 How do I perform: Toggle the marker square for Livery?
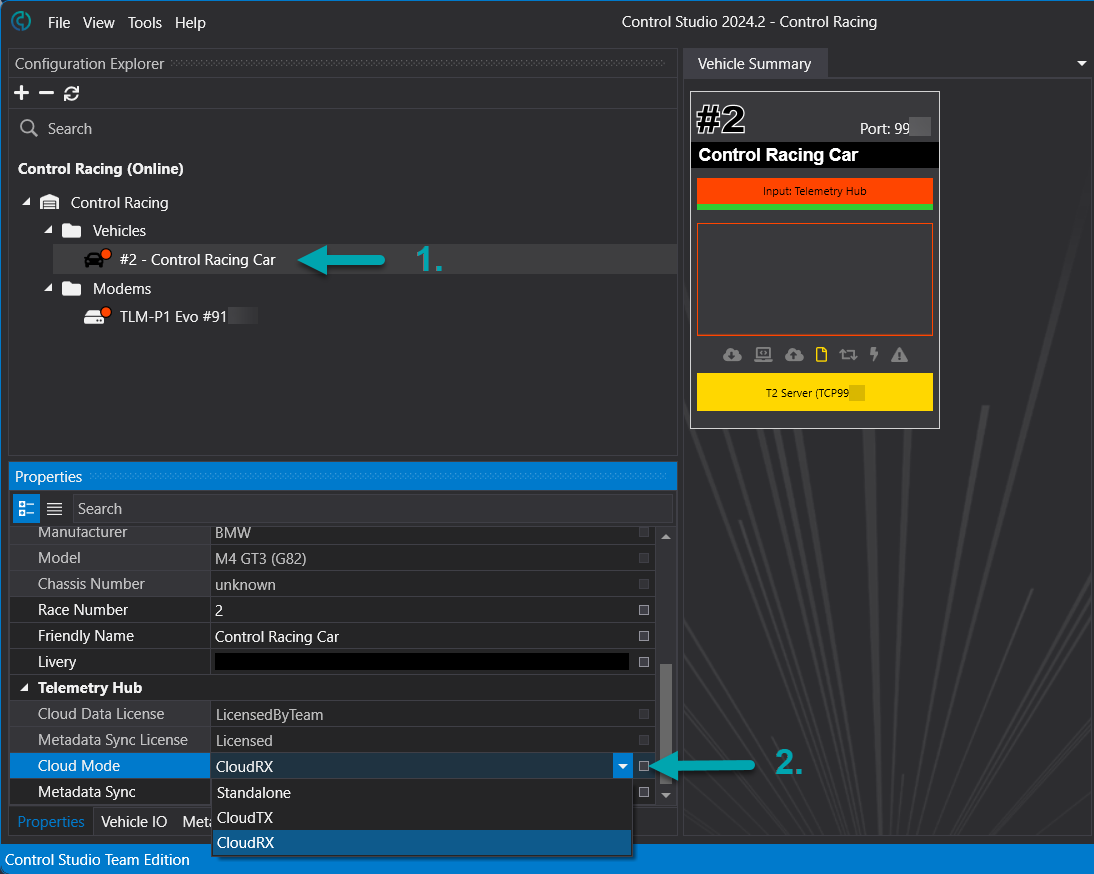644,662
